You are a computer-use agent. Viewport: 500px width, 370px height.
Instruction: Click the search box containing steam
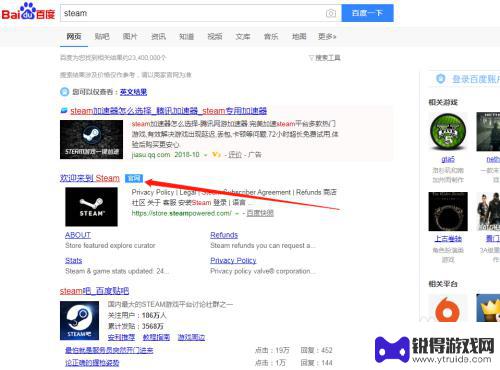(x=201, y=13)
